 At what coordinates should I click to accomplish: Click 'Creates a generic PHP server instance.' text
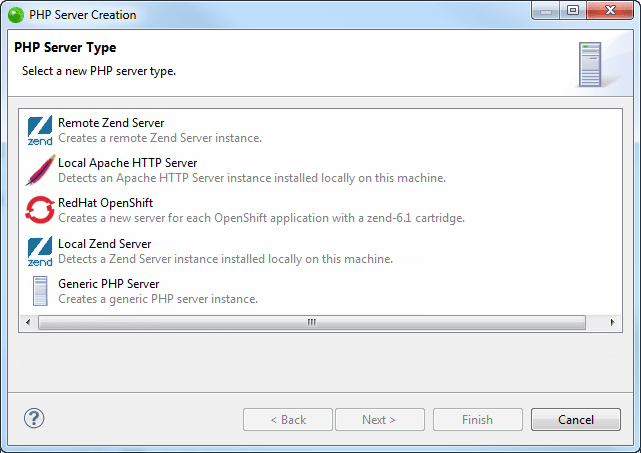pos(158,299)
